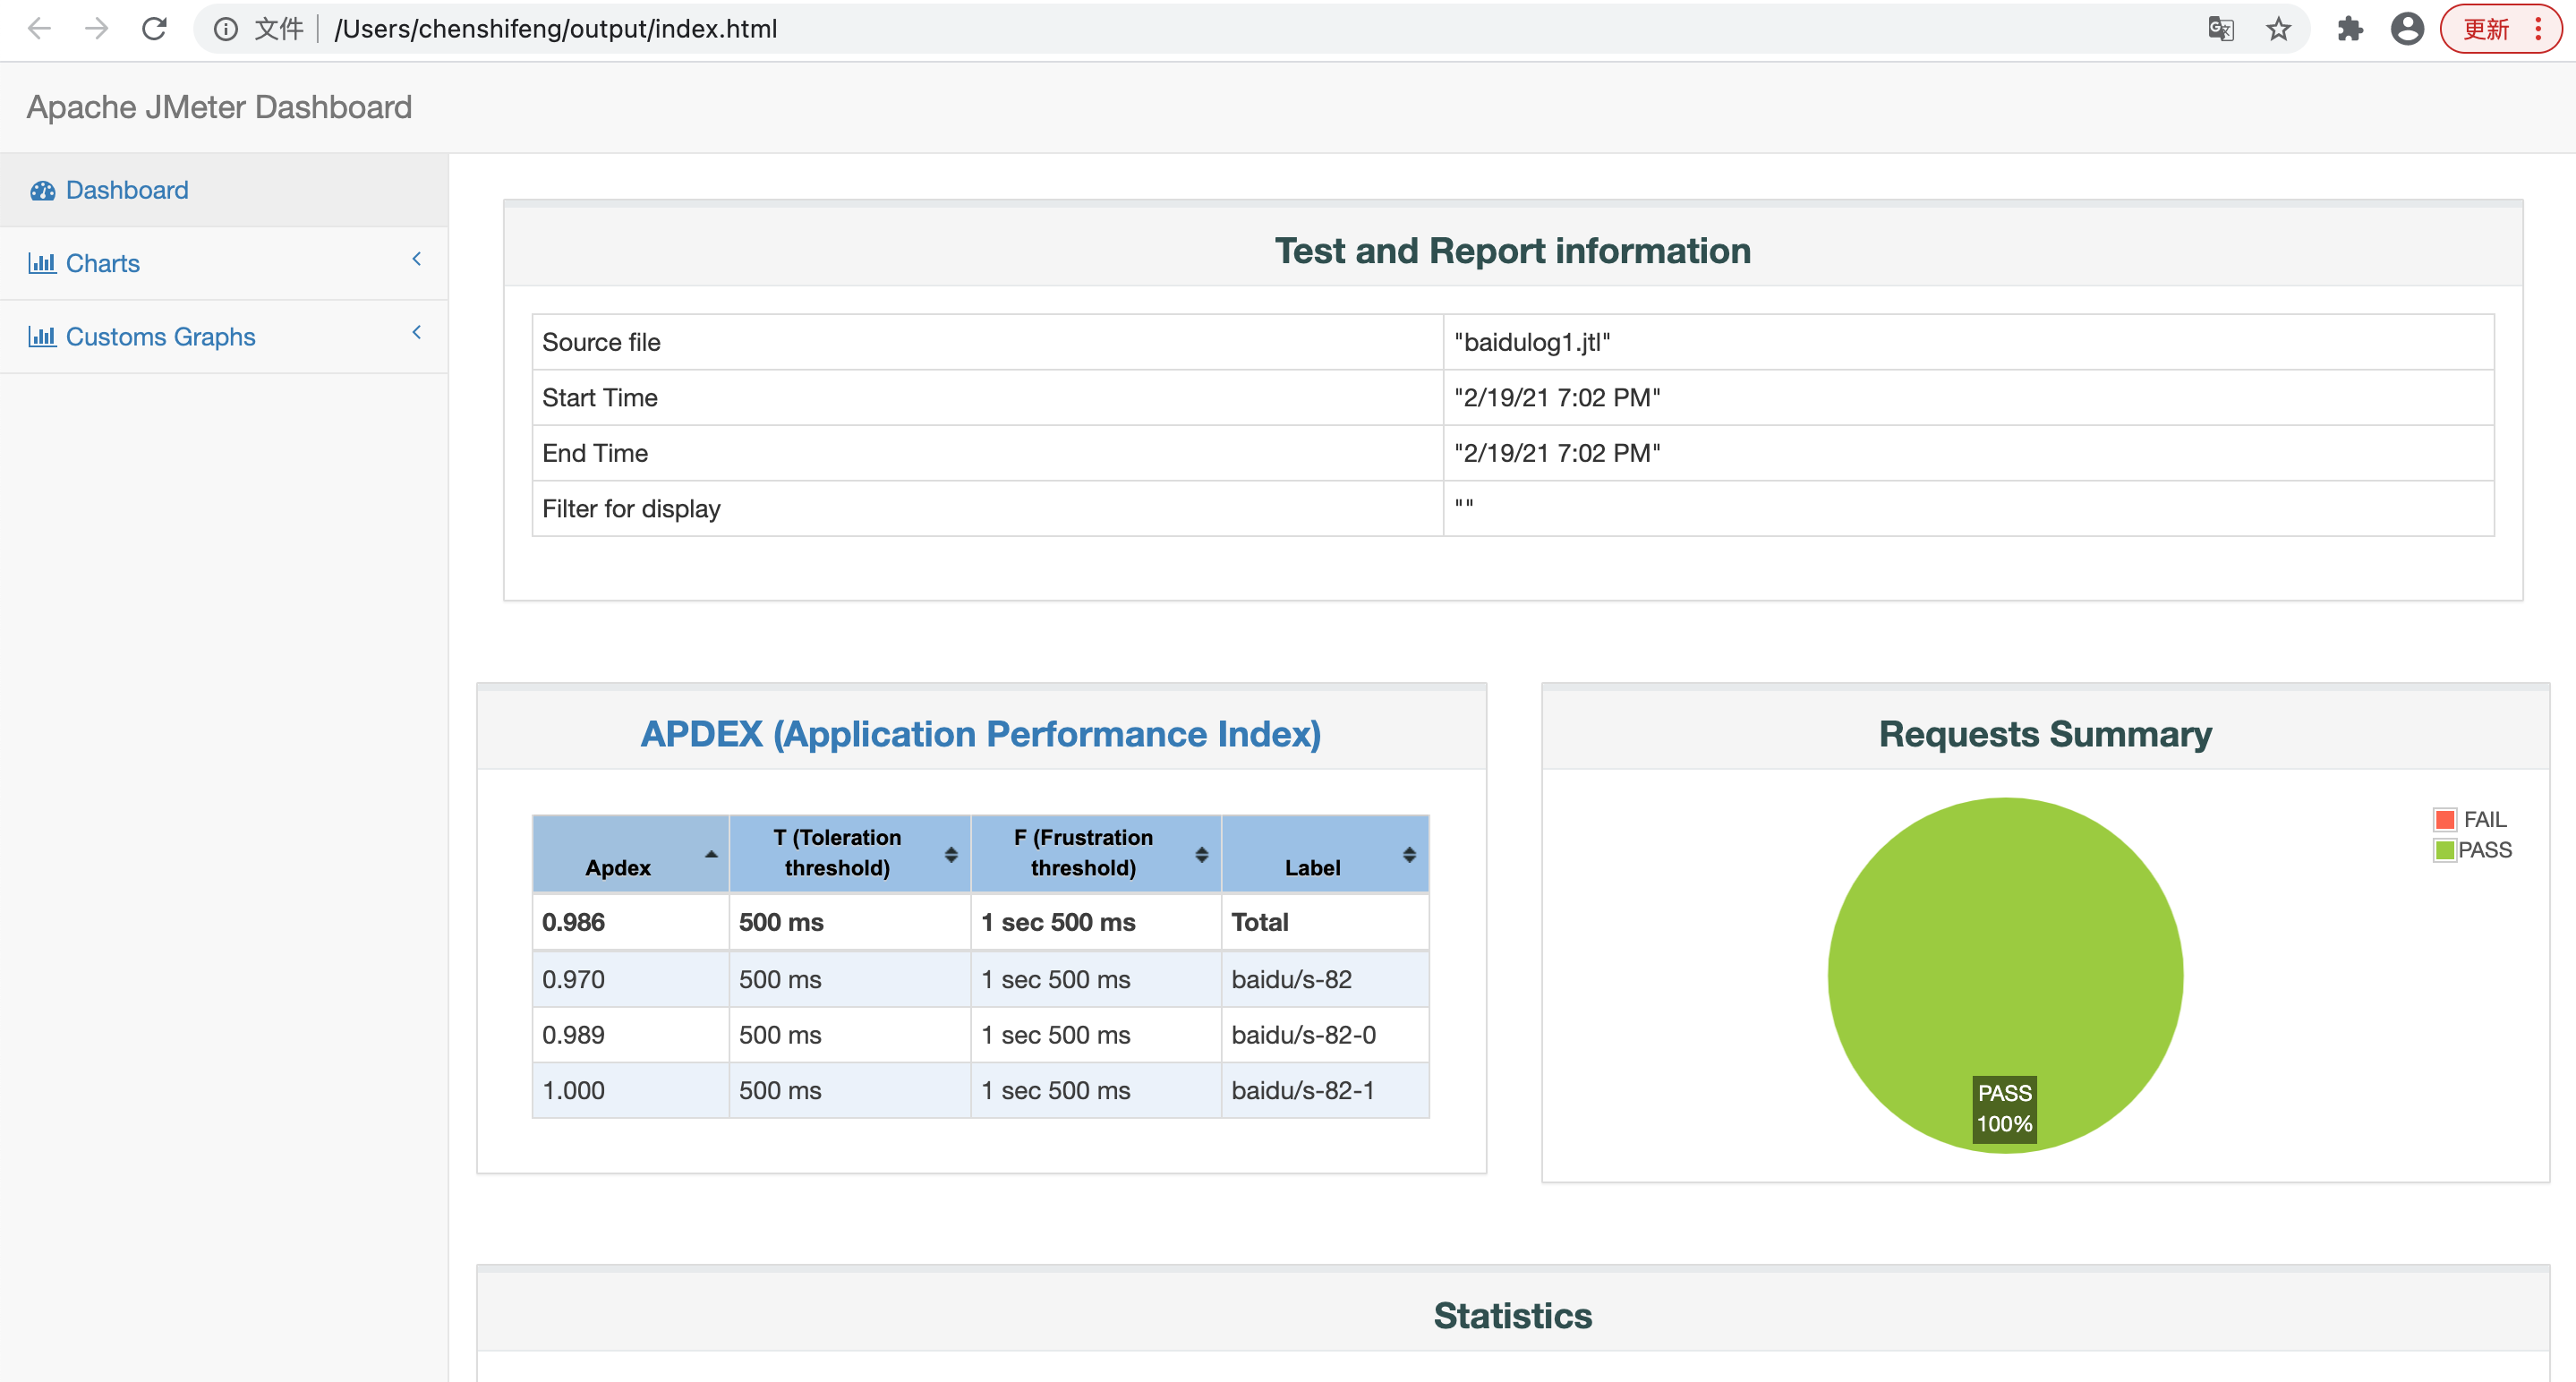Viewport: 2576px width, 1382px height.
Task: Sort by T (Toleration threshold) column
Action: pos(850,854)
